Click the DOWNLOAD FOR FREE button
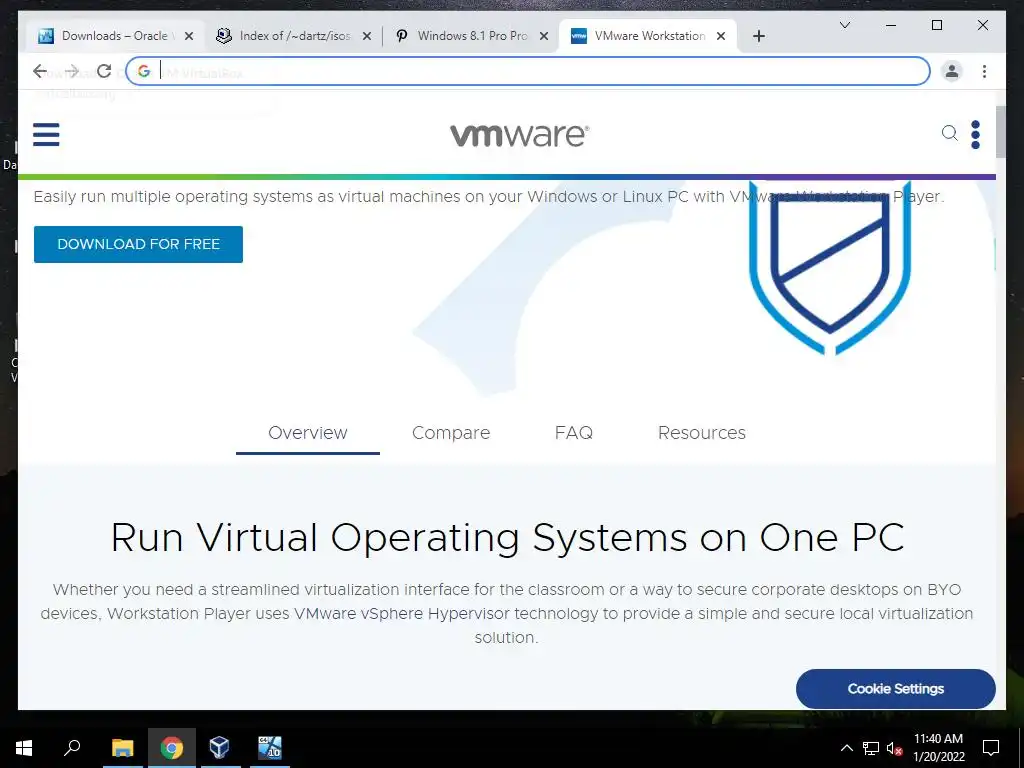 tap(138, 244)
